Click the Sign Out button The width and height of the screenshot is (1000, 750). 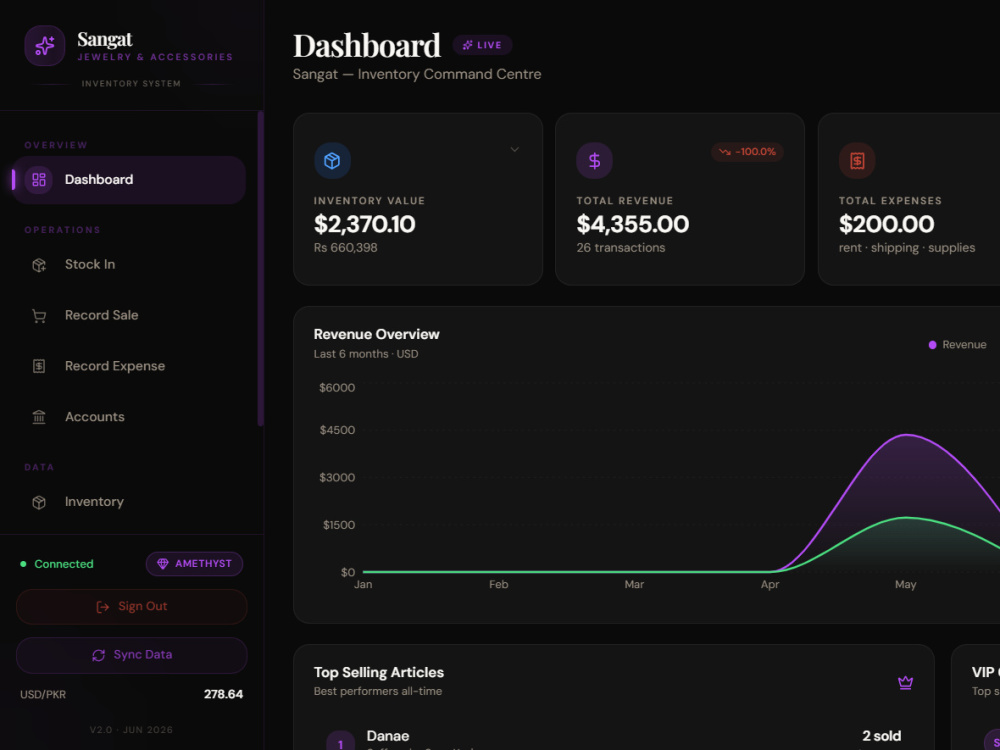(131, 607)
